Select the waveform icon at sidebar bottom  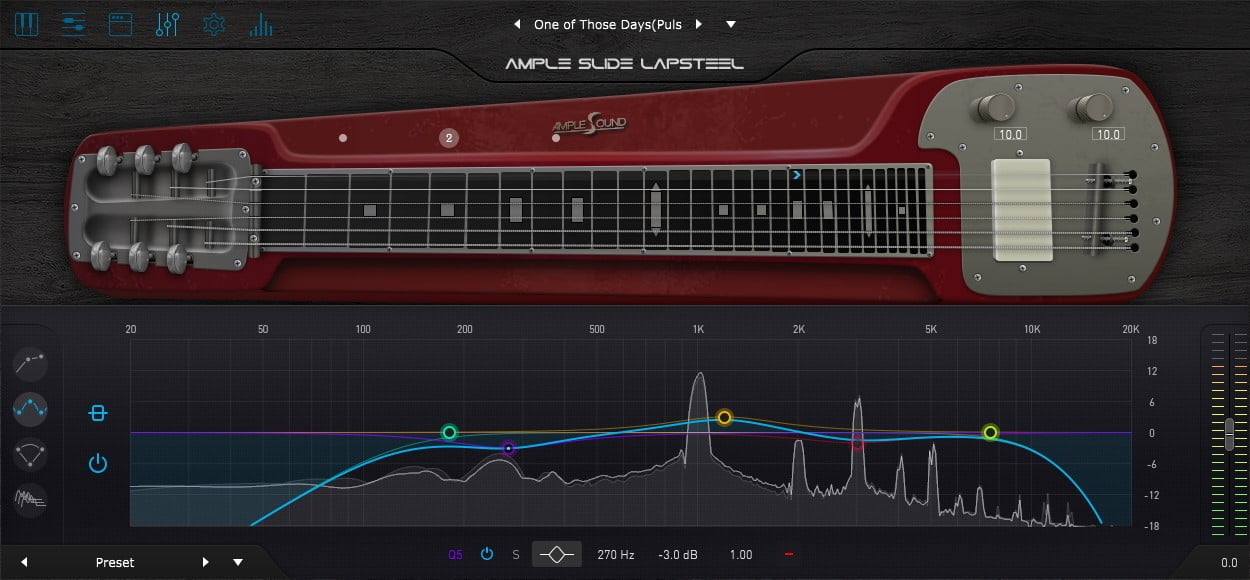point(31,497)
